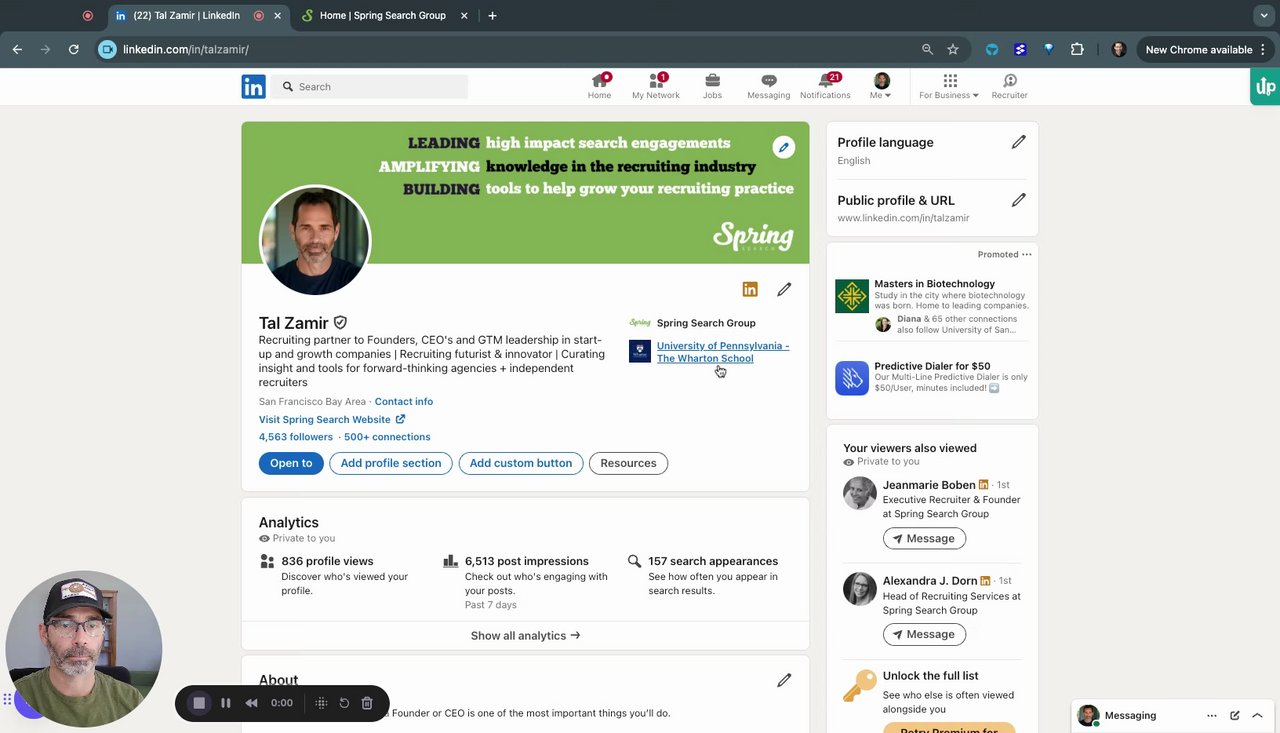Viewport: 1280px width, 733px height.
Task: Visit Spring Search Website link
Action: (332, 419)
